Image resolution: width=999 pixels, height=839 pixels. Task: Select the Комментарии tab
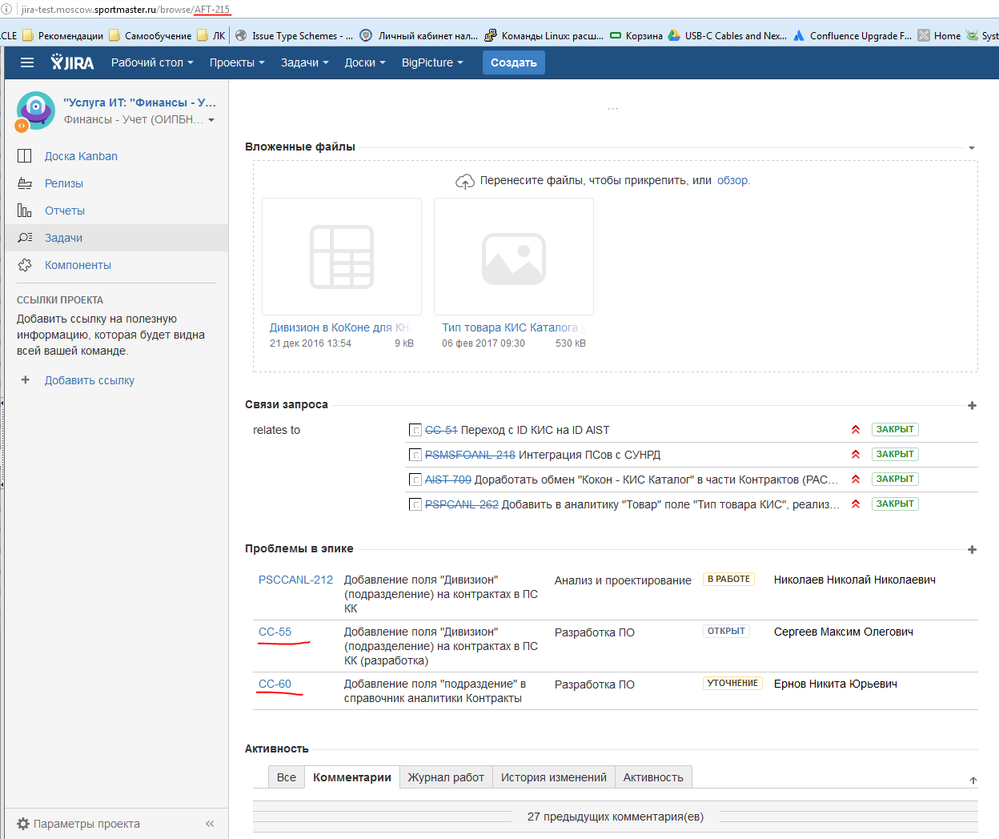pos(352,777)
